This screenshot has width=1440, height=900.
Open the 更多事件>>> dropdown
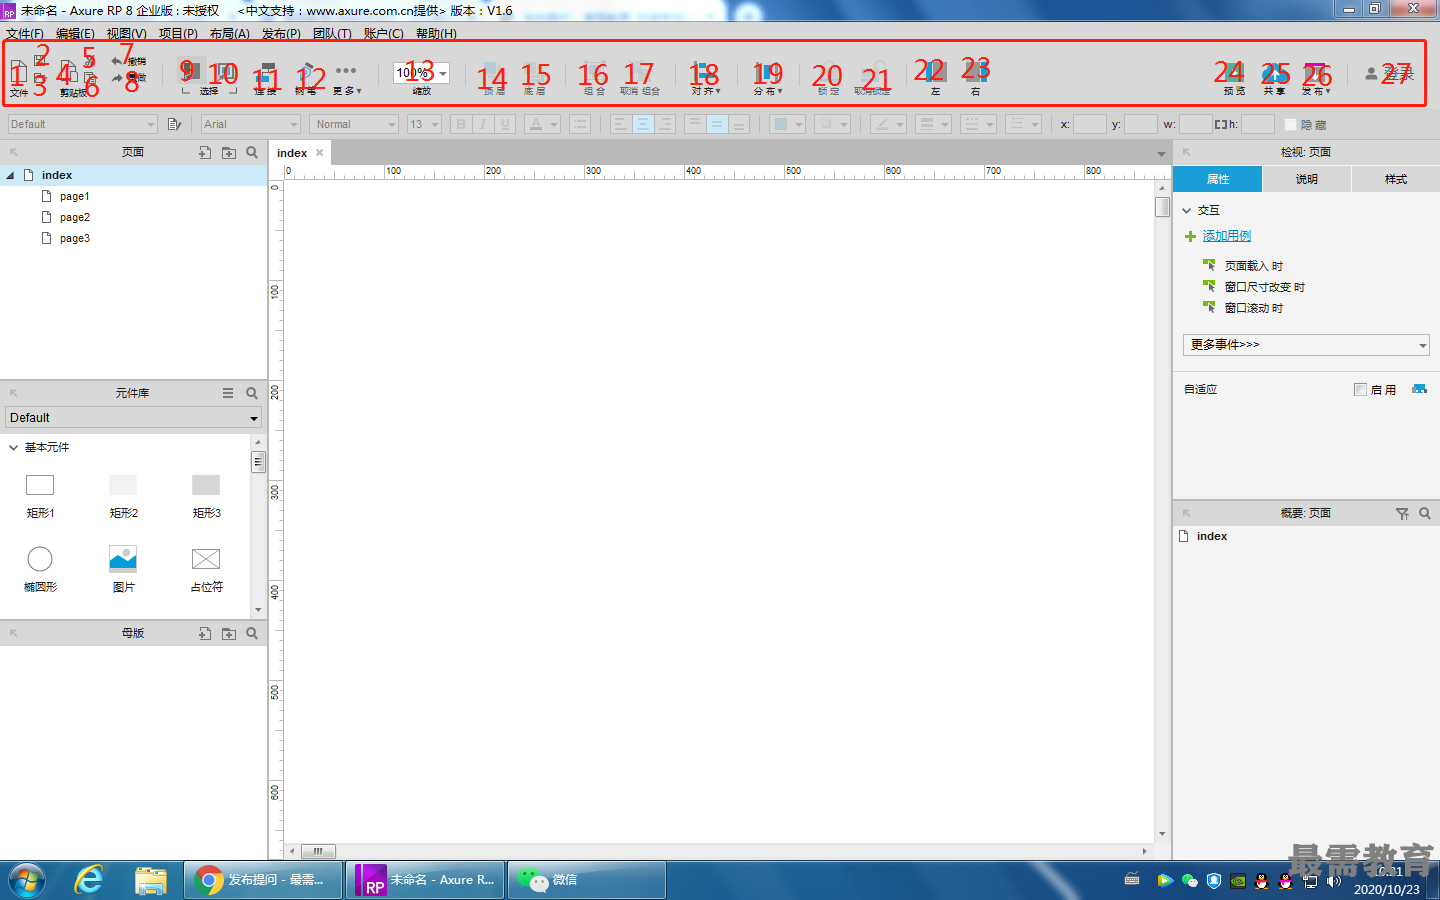1306,345
